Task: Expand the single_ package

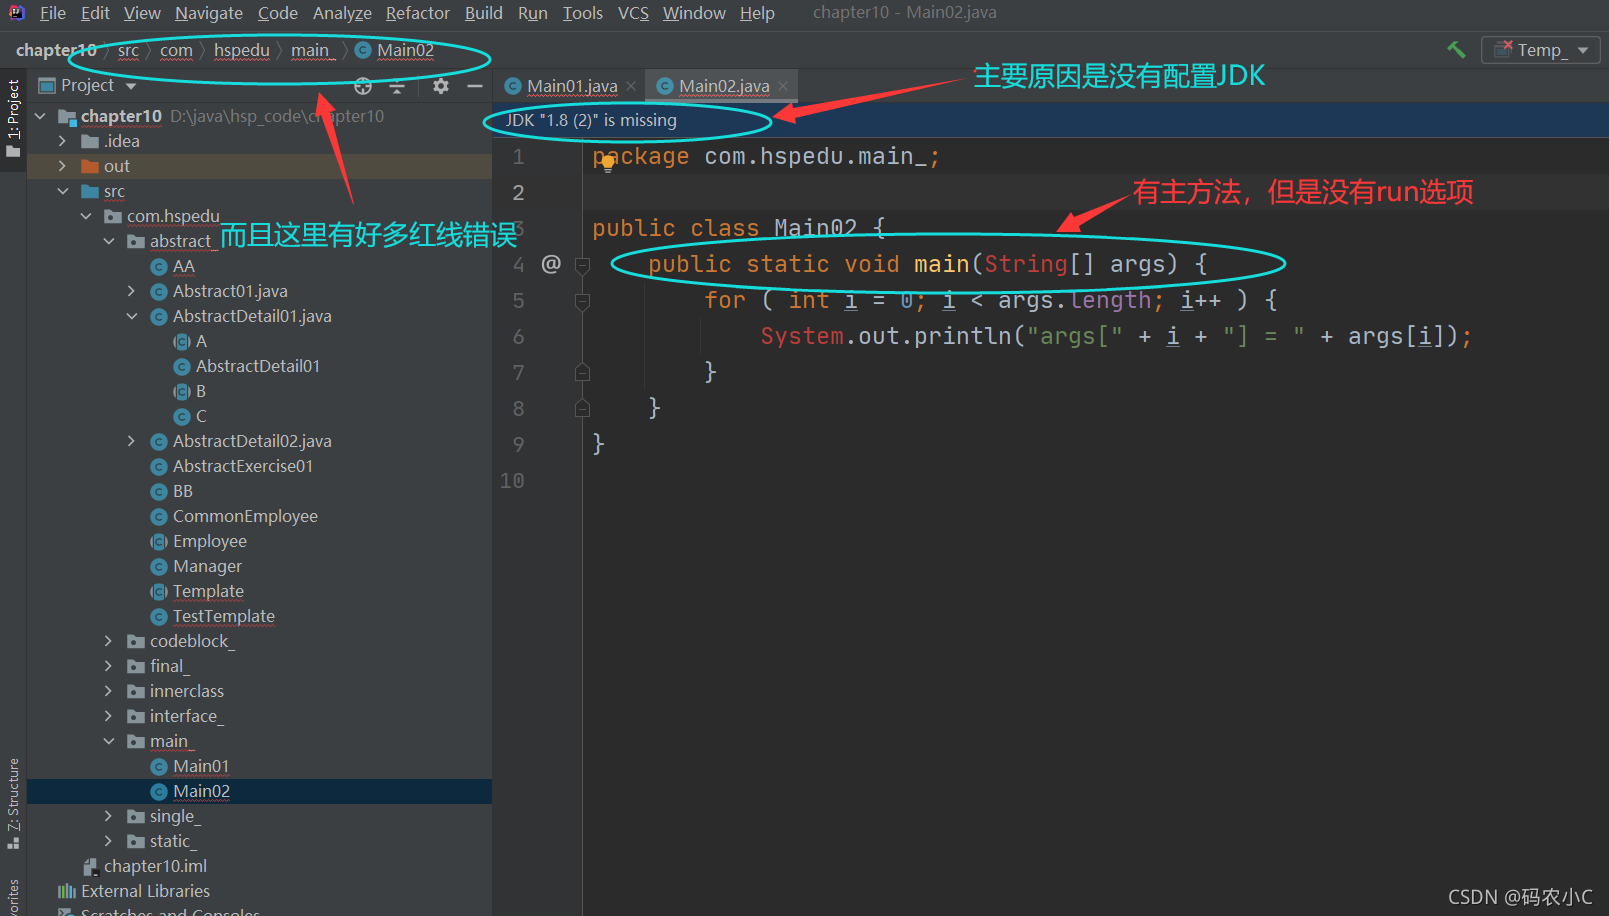Action: click(x=108, y=816)
